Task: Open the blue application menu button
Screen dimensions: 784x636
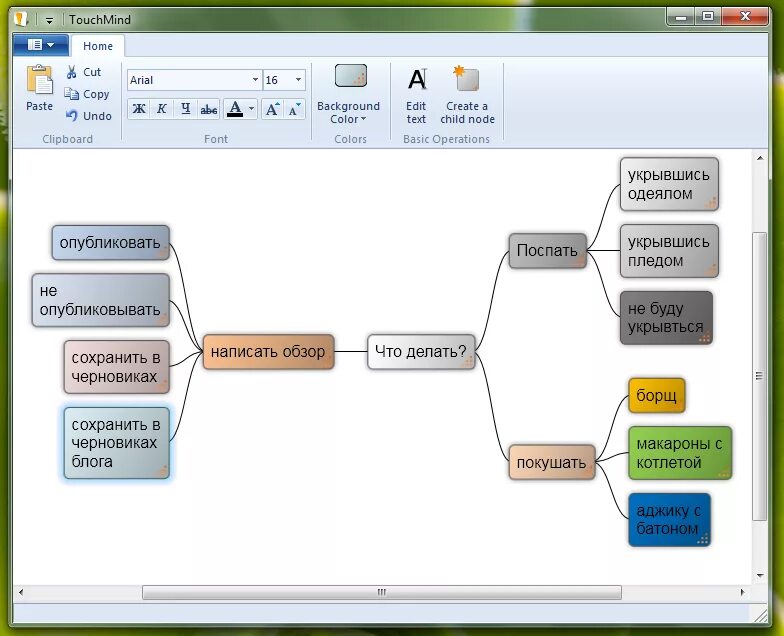Action: [x=40, y=45]
